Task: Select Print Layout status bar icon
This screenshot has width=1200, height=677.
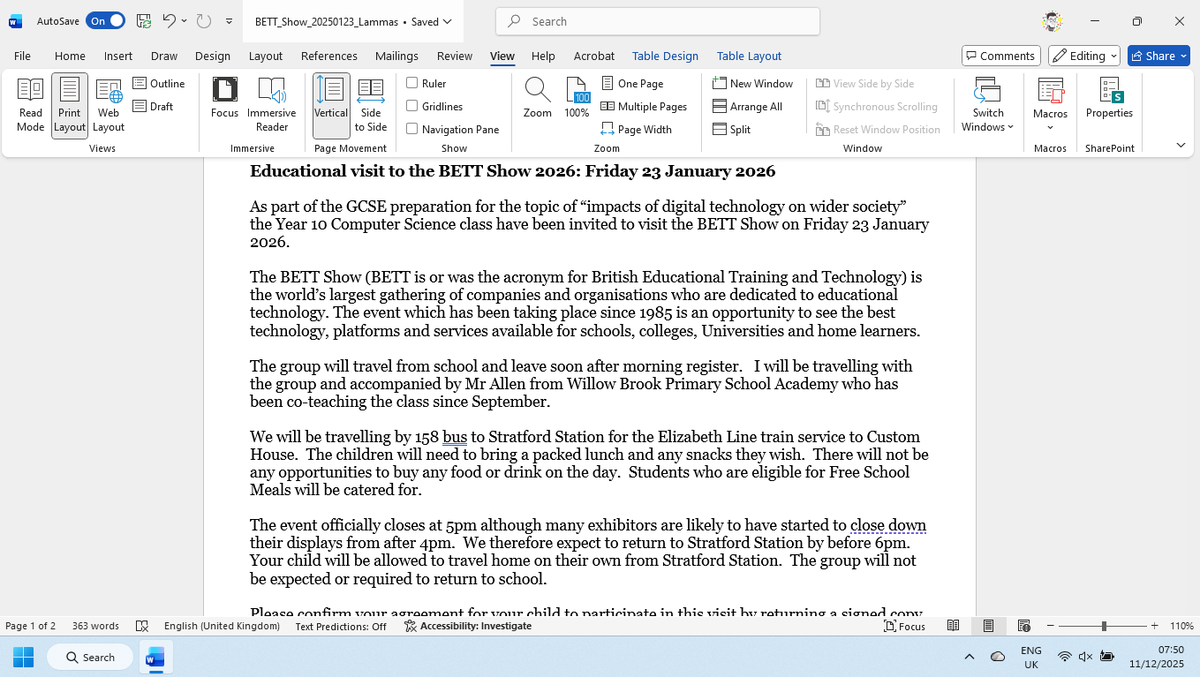Action: [988, 626]
